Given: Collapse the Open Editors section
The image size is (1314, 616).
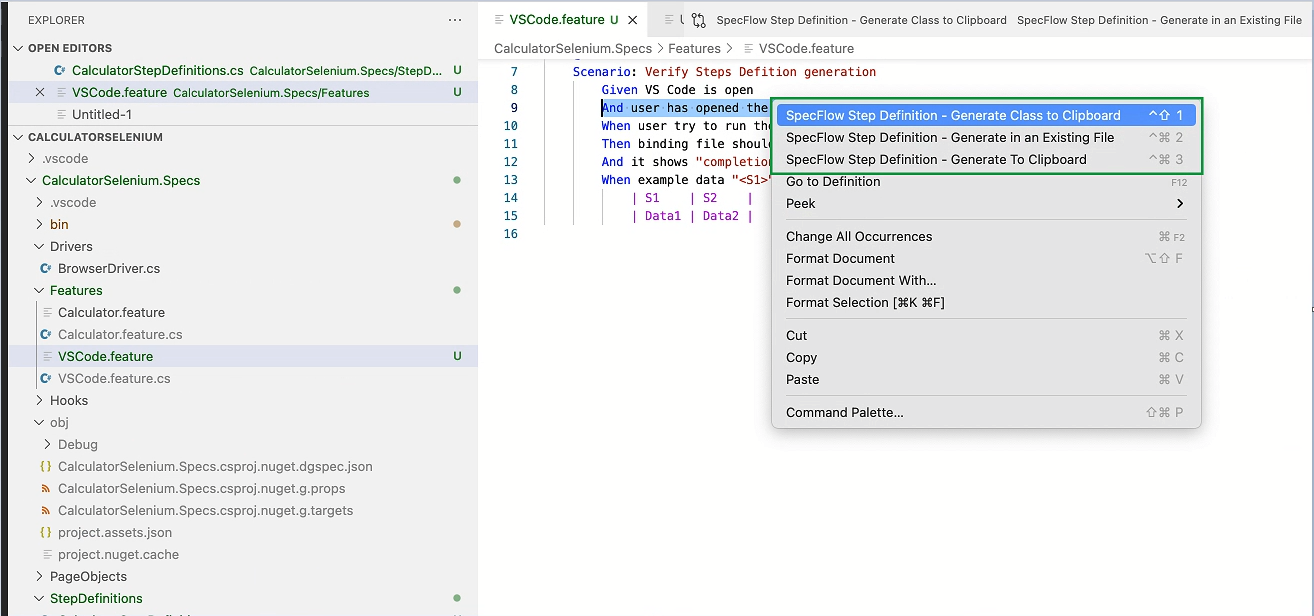Looking at the screenshot, I should point(18,48).
